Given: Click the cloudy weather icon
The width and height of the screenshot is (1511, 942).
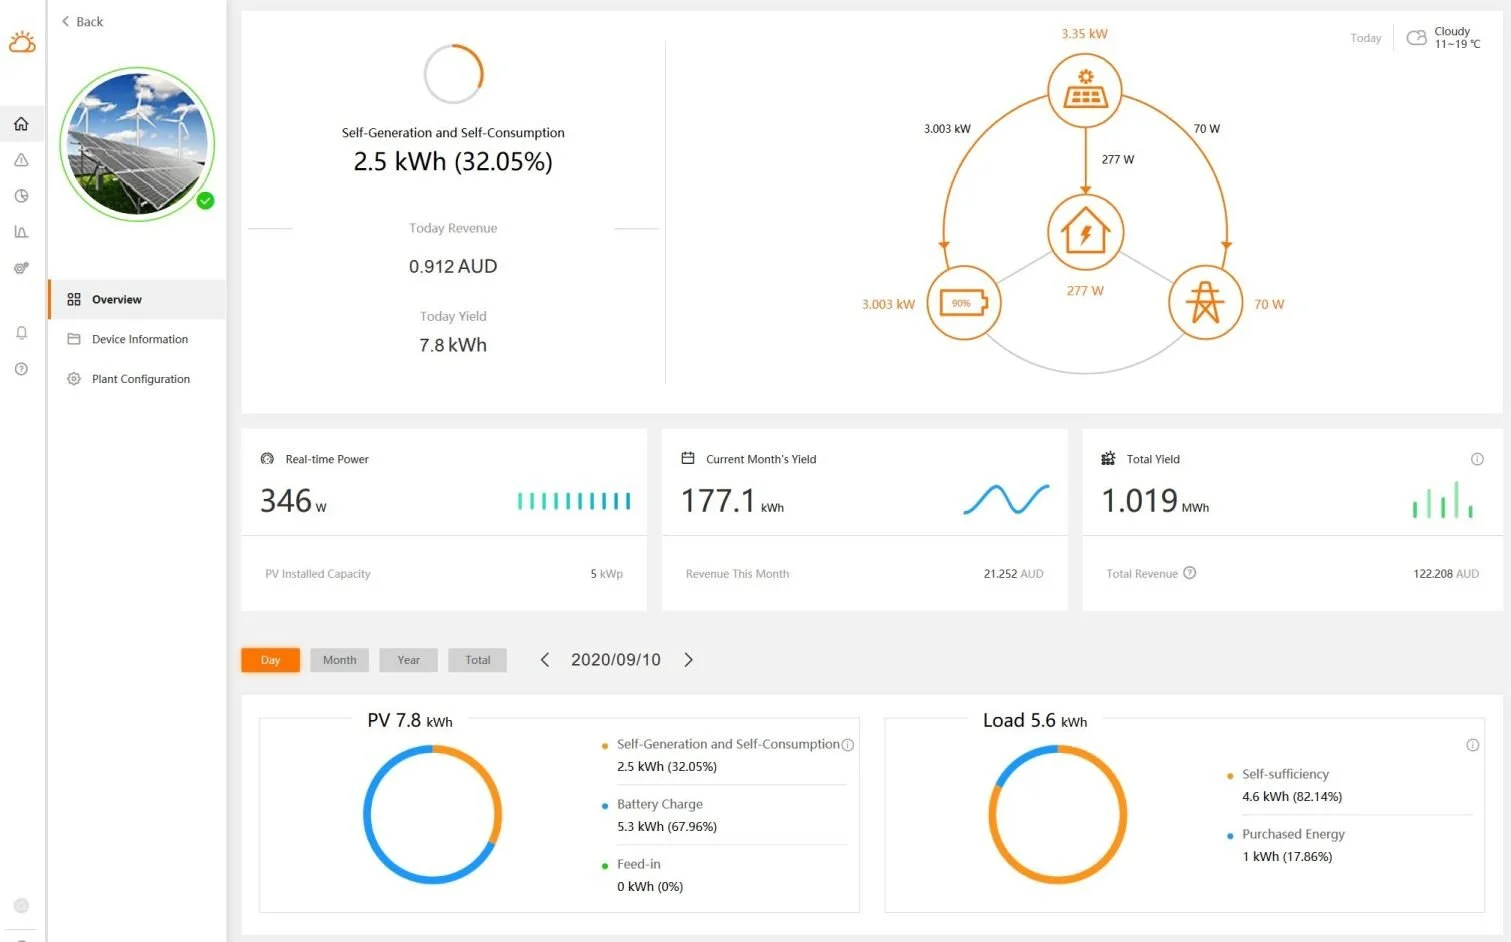Looking at the screenshot, I should [1416, 37].
